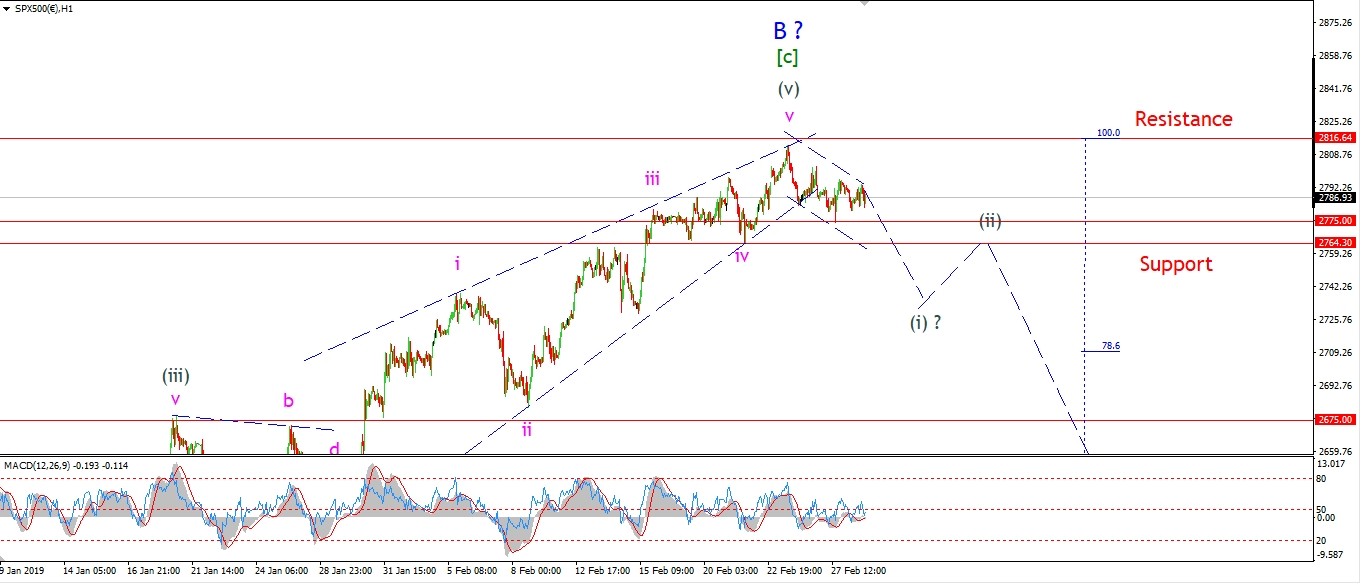
Task: Click the 78.6 Fibonacci level label
Action: (x=1110, y=346)
